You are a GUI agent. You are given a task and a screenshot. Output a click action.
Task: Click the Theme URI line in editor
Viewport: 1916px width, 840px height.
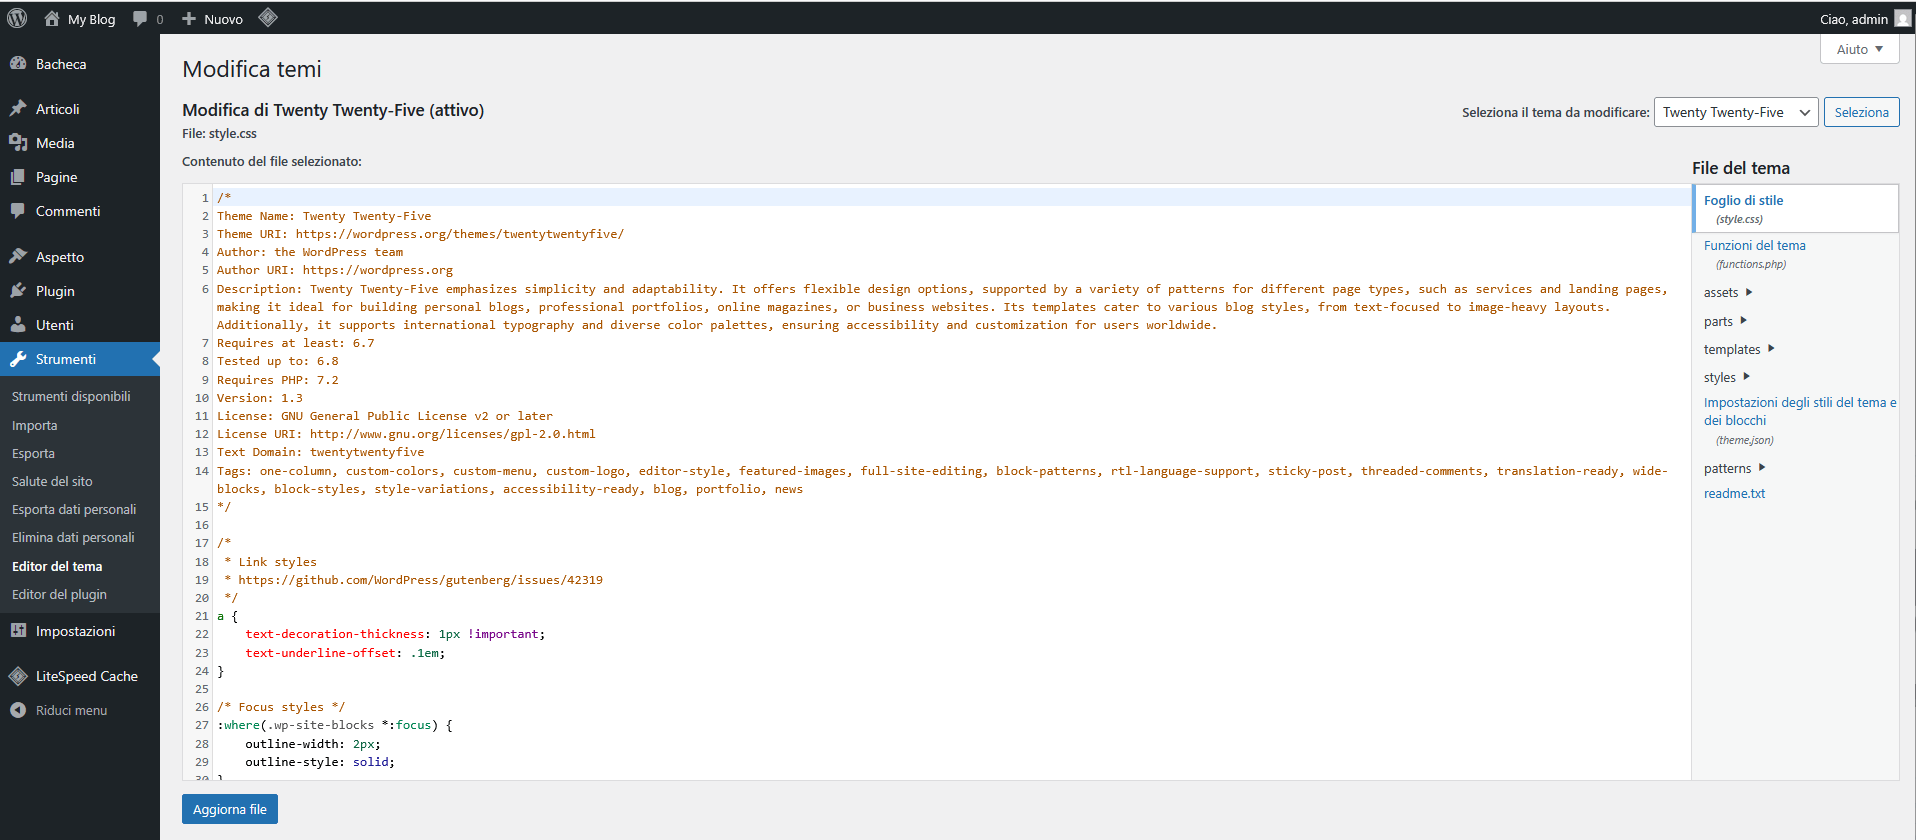[x=420, y=234]
